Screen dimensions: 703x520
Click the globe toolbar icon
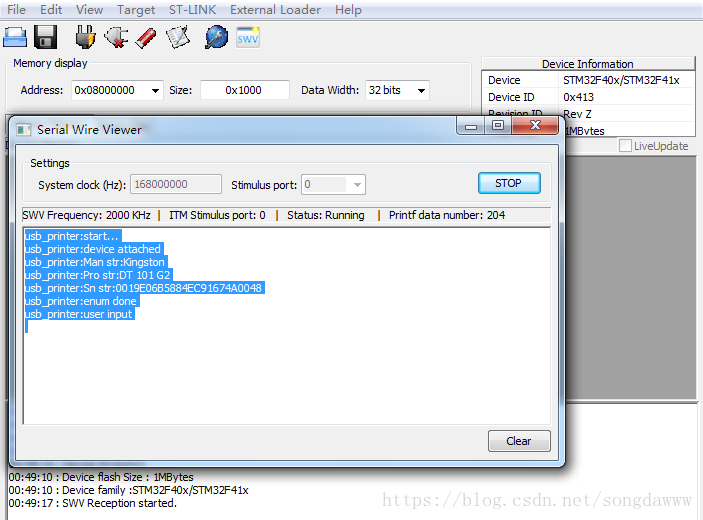point(216,38)
